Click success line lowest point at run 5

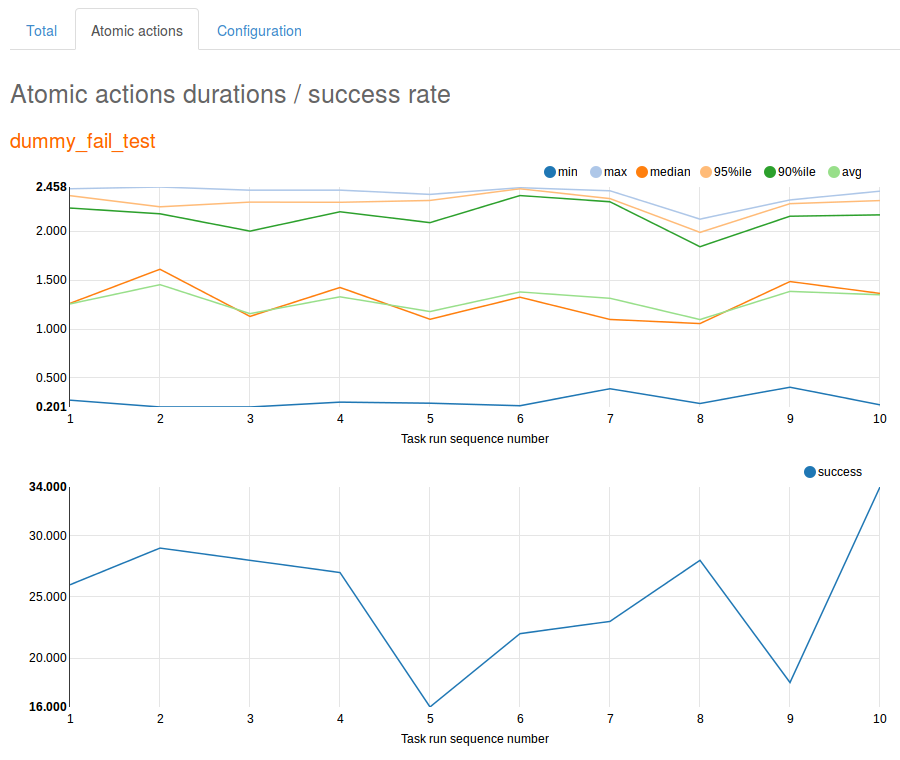[x=430, y=707]
